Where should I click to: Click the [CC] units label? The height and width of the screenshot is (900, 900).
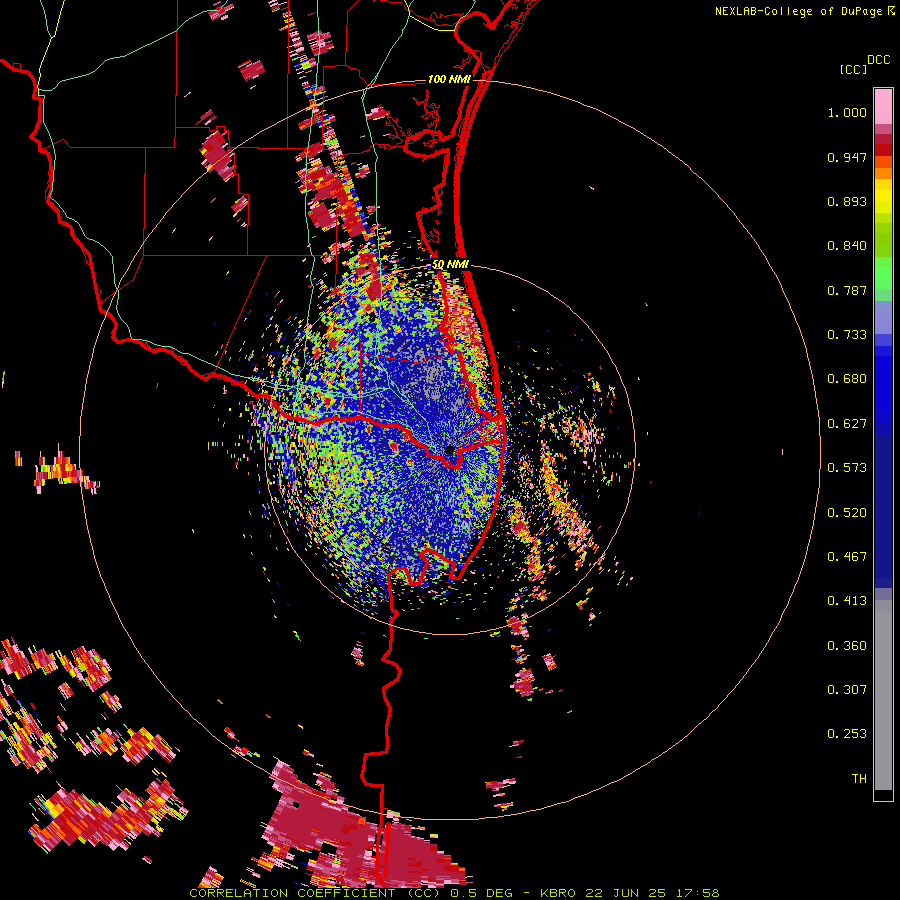point(854,69)
